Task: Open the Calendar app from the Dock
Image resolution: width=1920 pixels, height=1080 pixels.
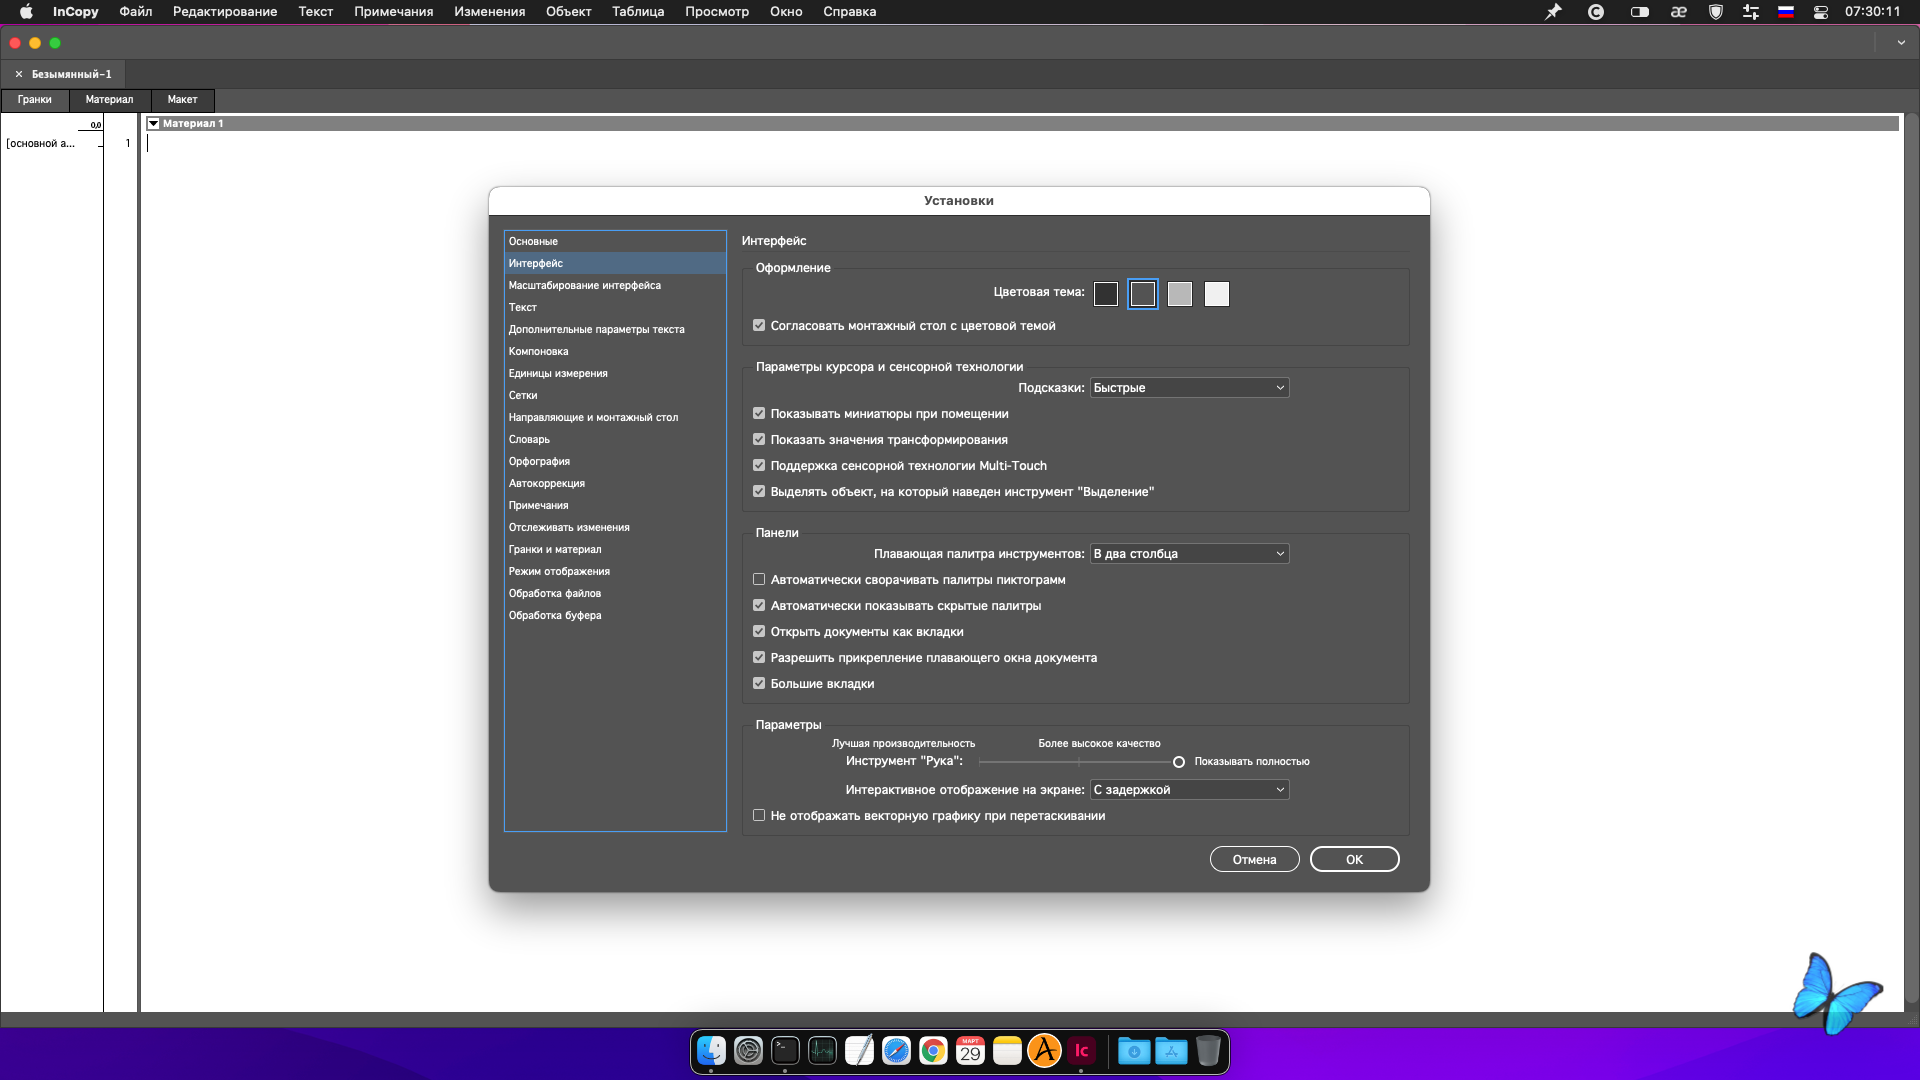Action: 970,1051
